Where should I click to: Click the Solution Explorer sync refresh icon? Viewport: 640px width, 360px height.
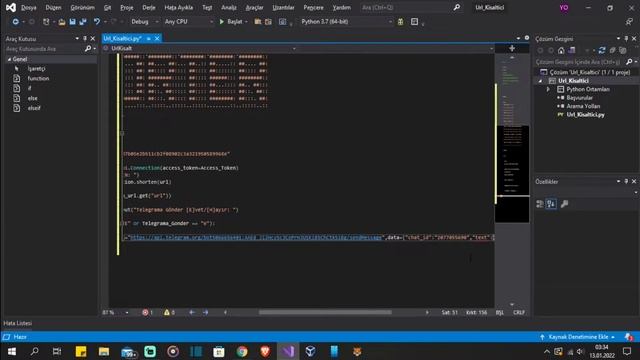[x=602, y=50]
